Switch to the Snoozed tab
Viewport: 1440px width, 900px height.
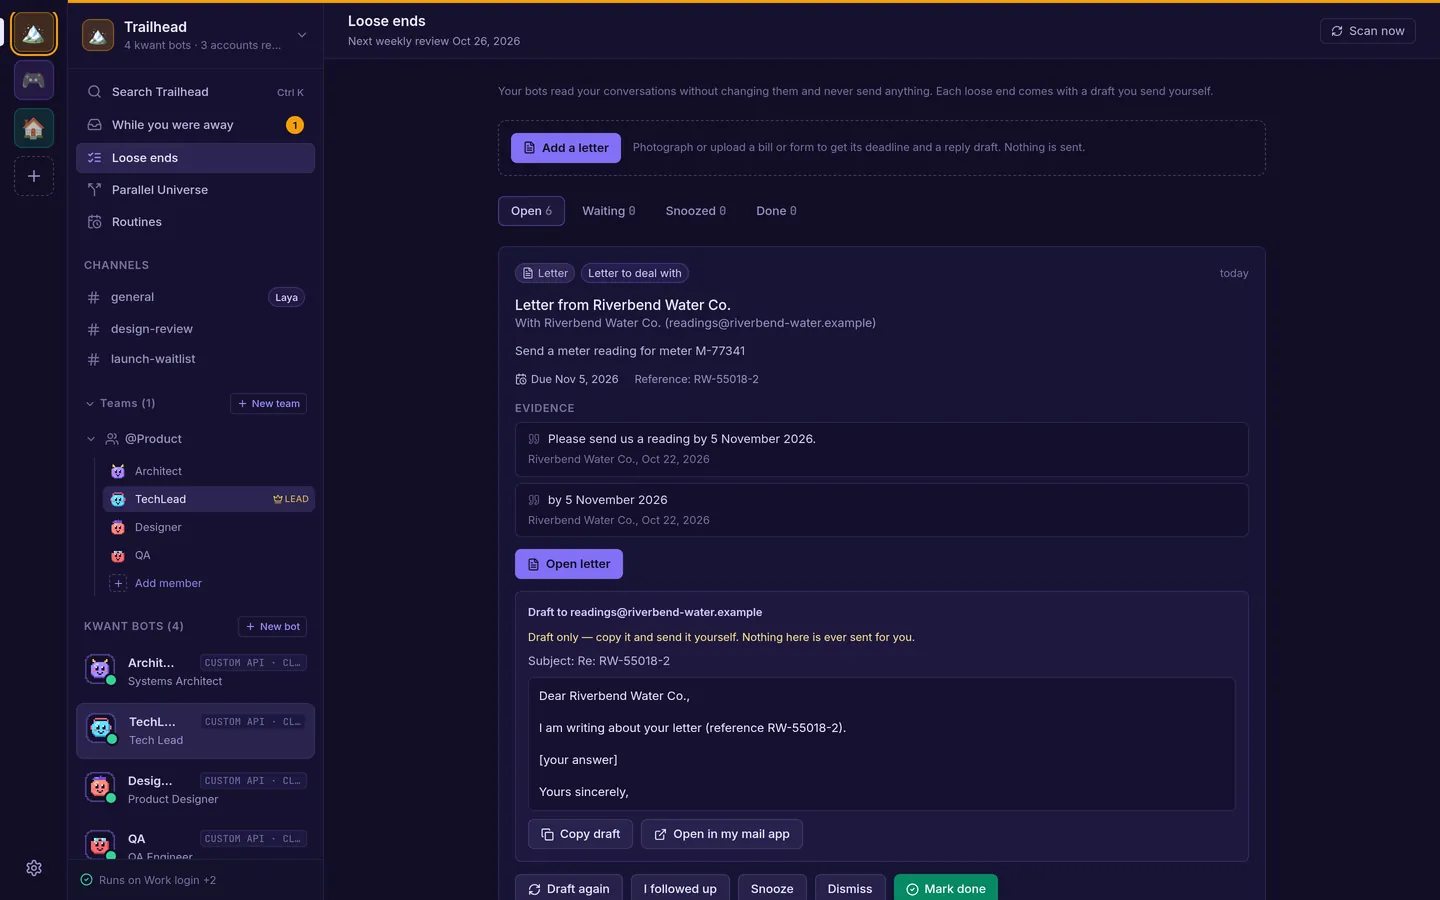[696, 211]
